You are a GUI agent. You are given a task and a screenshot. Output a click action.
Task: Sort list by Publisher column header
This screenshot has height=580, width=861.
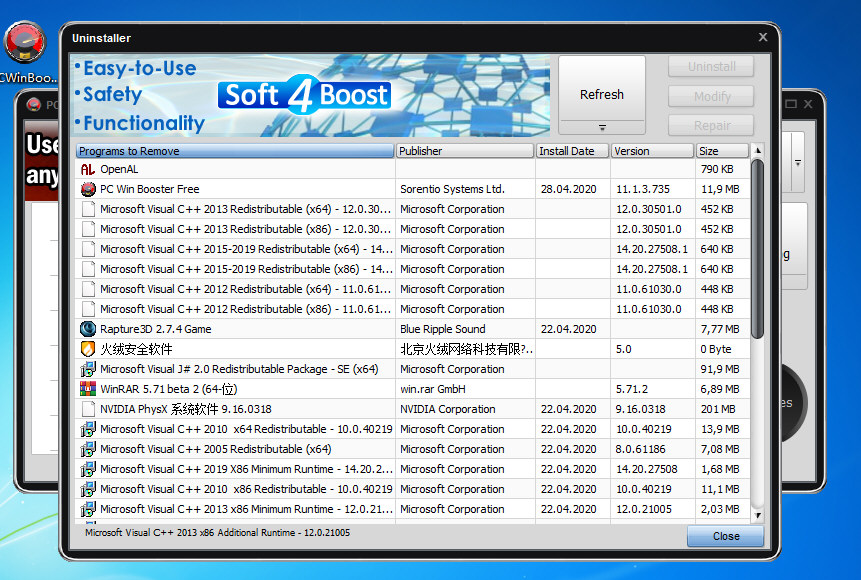pyautogui.click(x=465, y=151)
